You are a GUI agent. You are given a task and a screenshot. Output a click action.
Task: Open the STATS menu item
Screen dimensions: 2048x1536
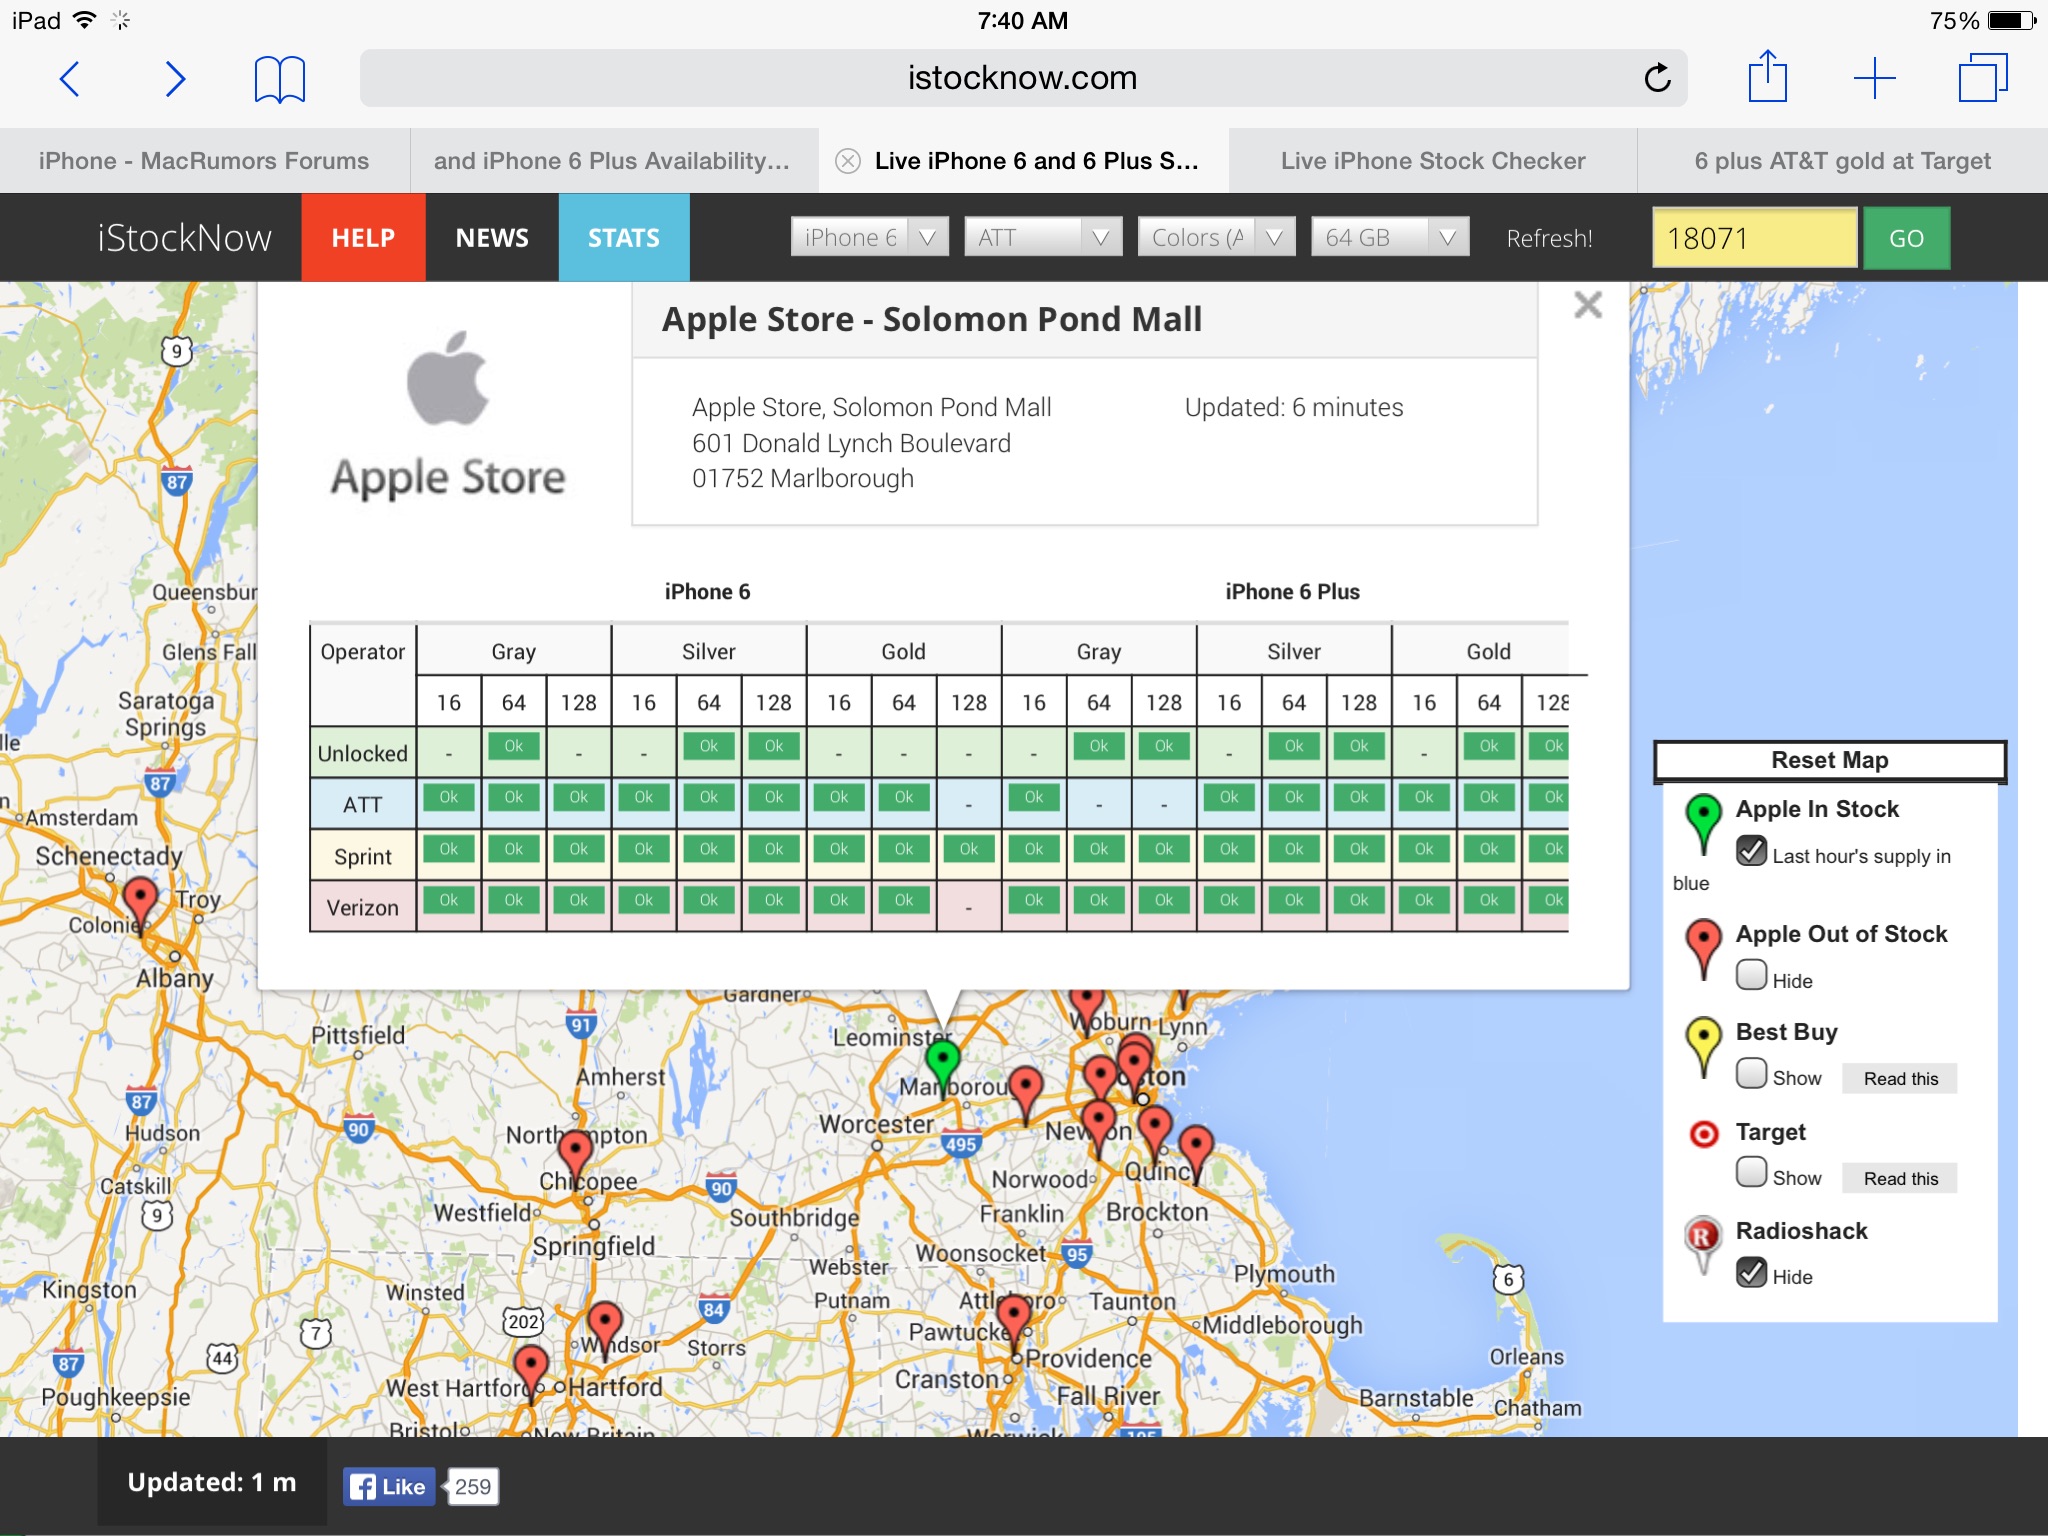pos(624,237)
